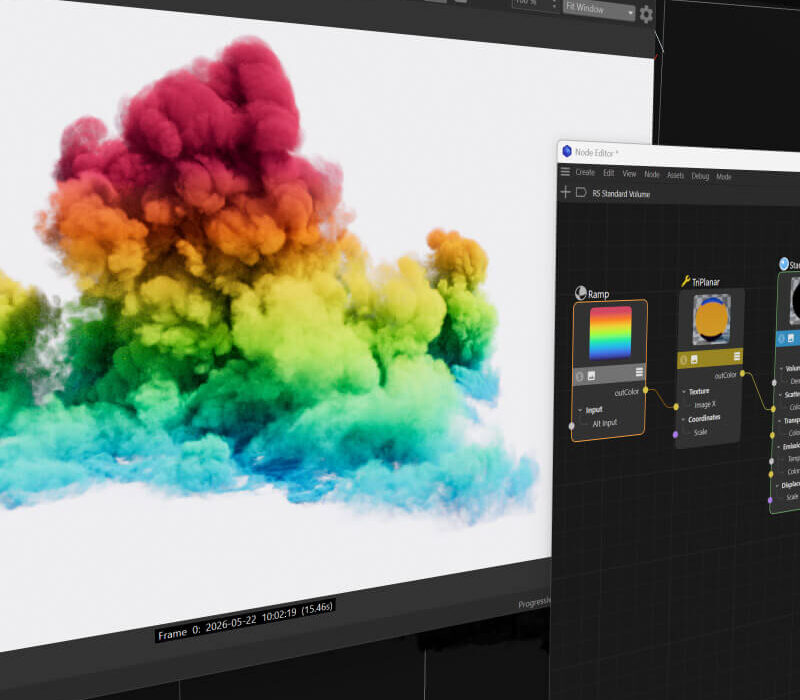Open the Assets menu

pos(675,176)
